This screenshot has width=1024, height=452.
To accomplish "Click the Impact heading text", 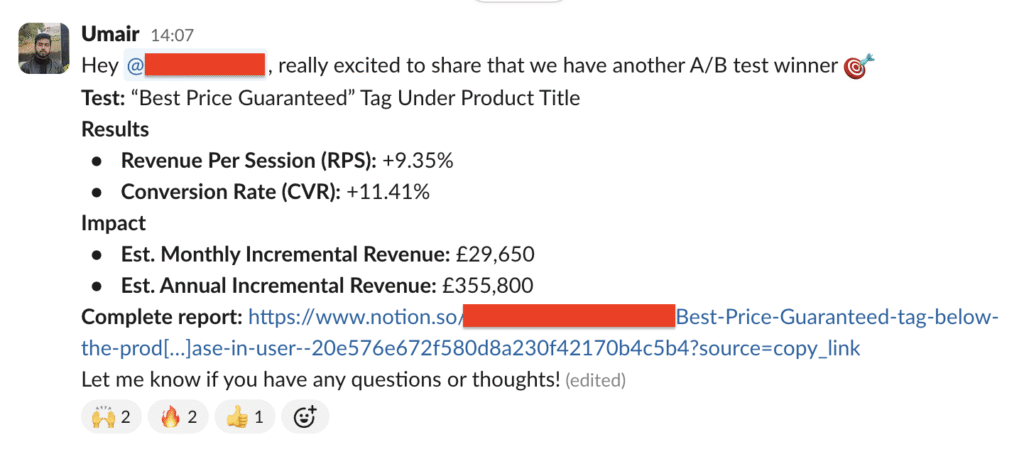I will click(x=114, y=223).
